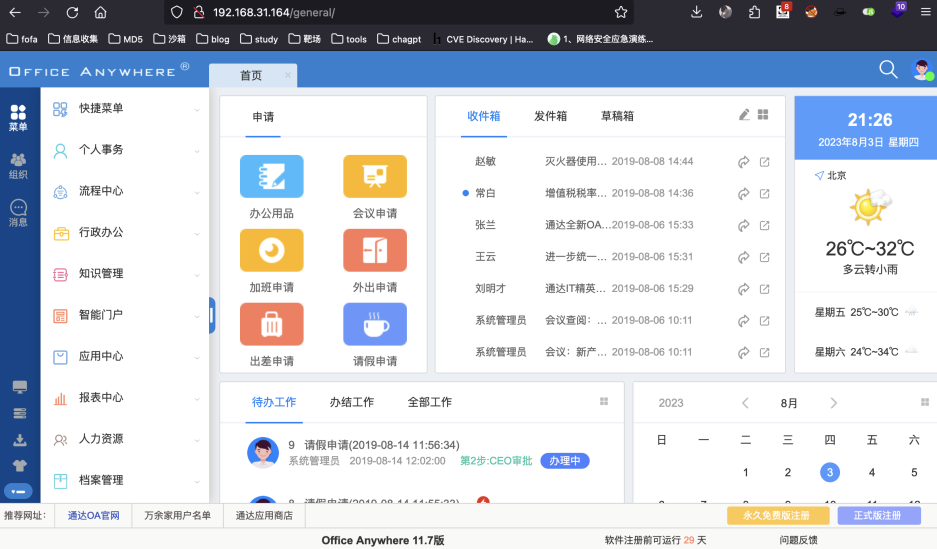This screenshot has height=549, width=937.
Task: Go to next month in calendar
Action: [x=834, y=403]
